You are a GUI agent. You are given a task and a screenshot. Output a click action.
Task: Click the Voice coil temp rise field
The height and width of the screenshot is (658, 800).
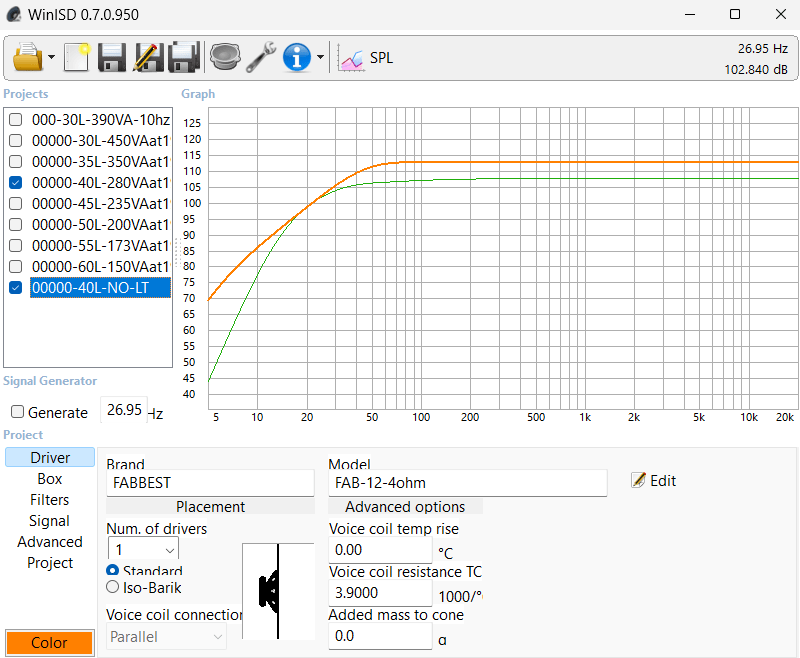click(x=380, y=550)
